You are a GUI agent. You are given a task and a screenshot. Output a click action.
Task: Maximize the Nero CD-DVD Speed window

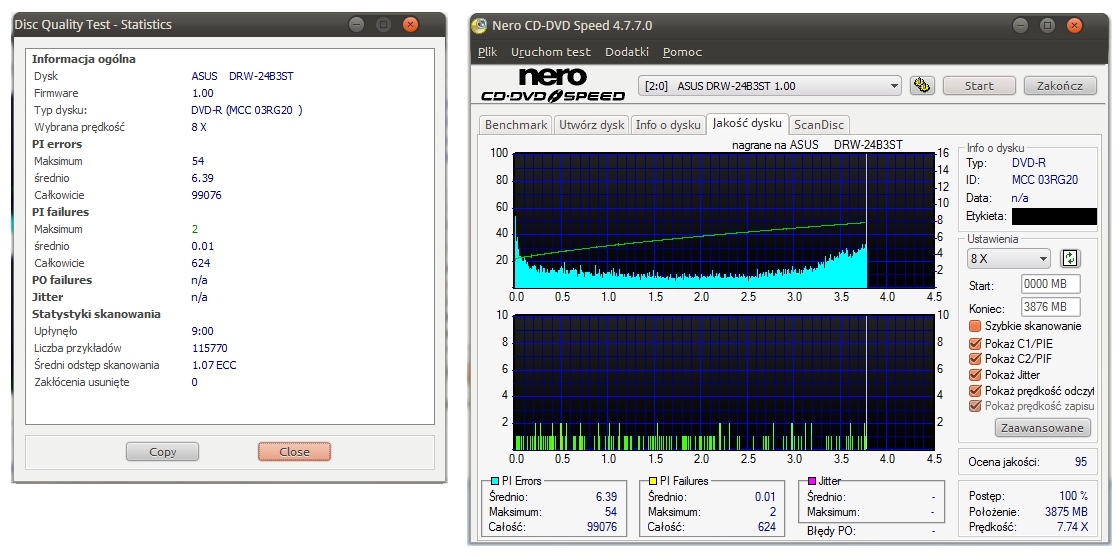click(1047, 26)
